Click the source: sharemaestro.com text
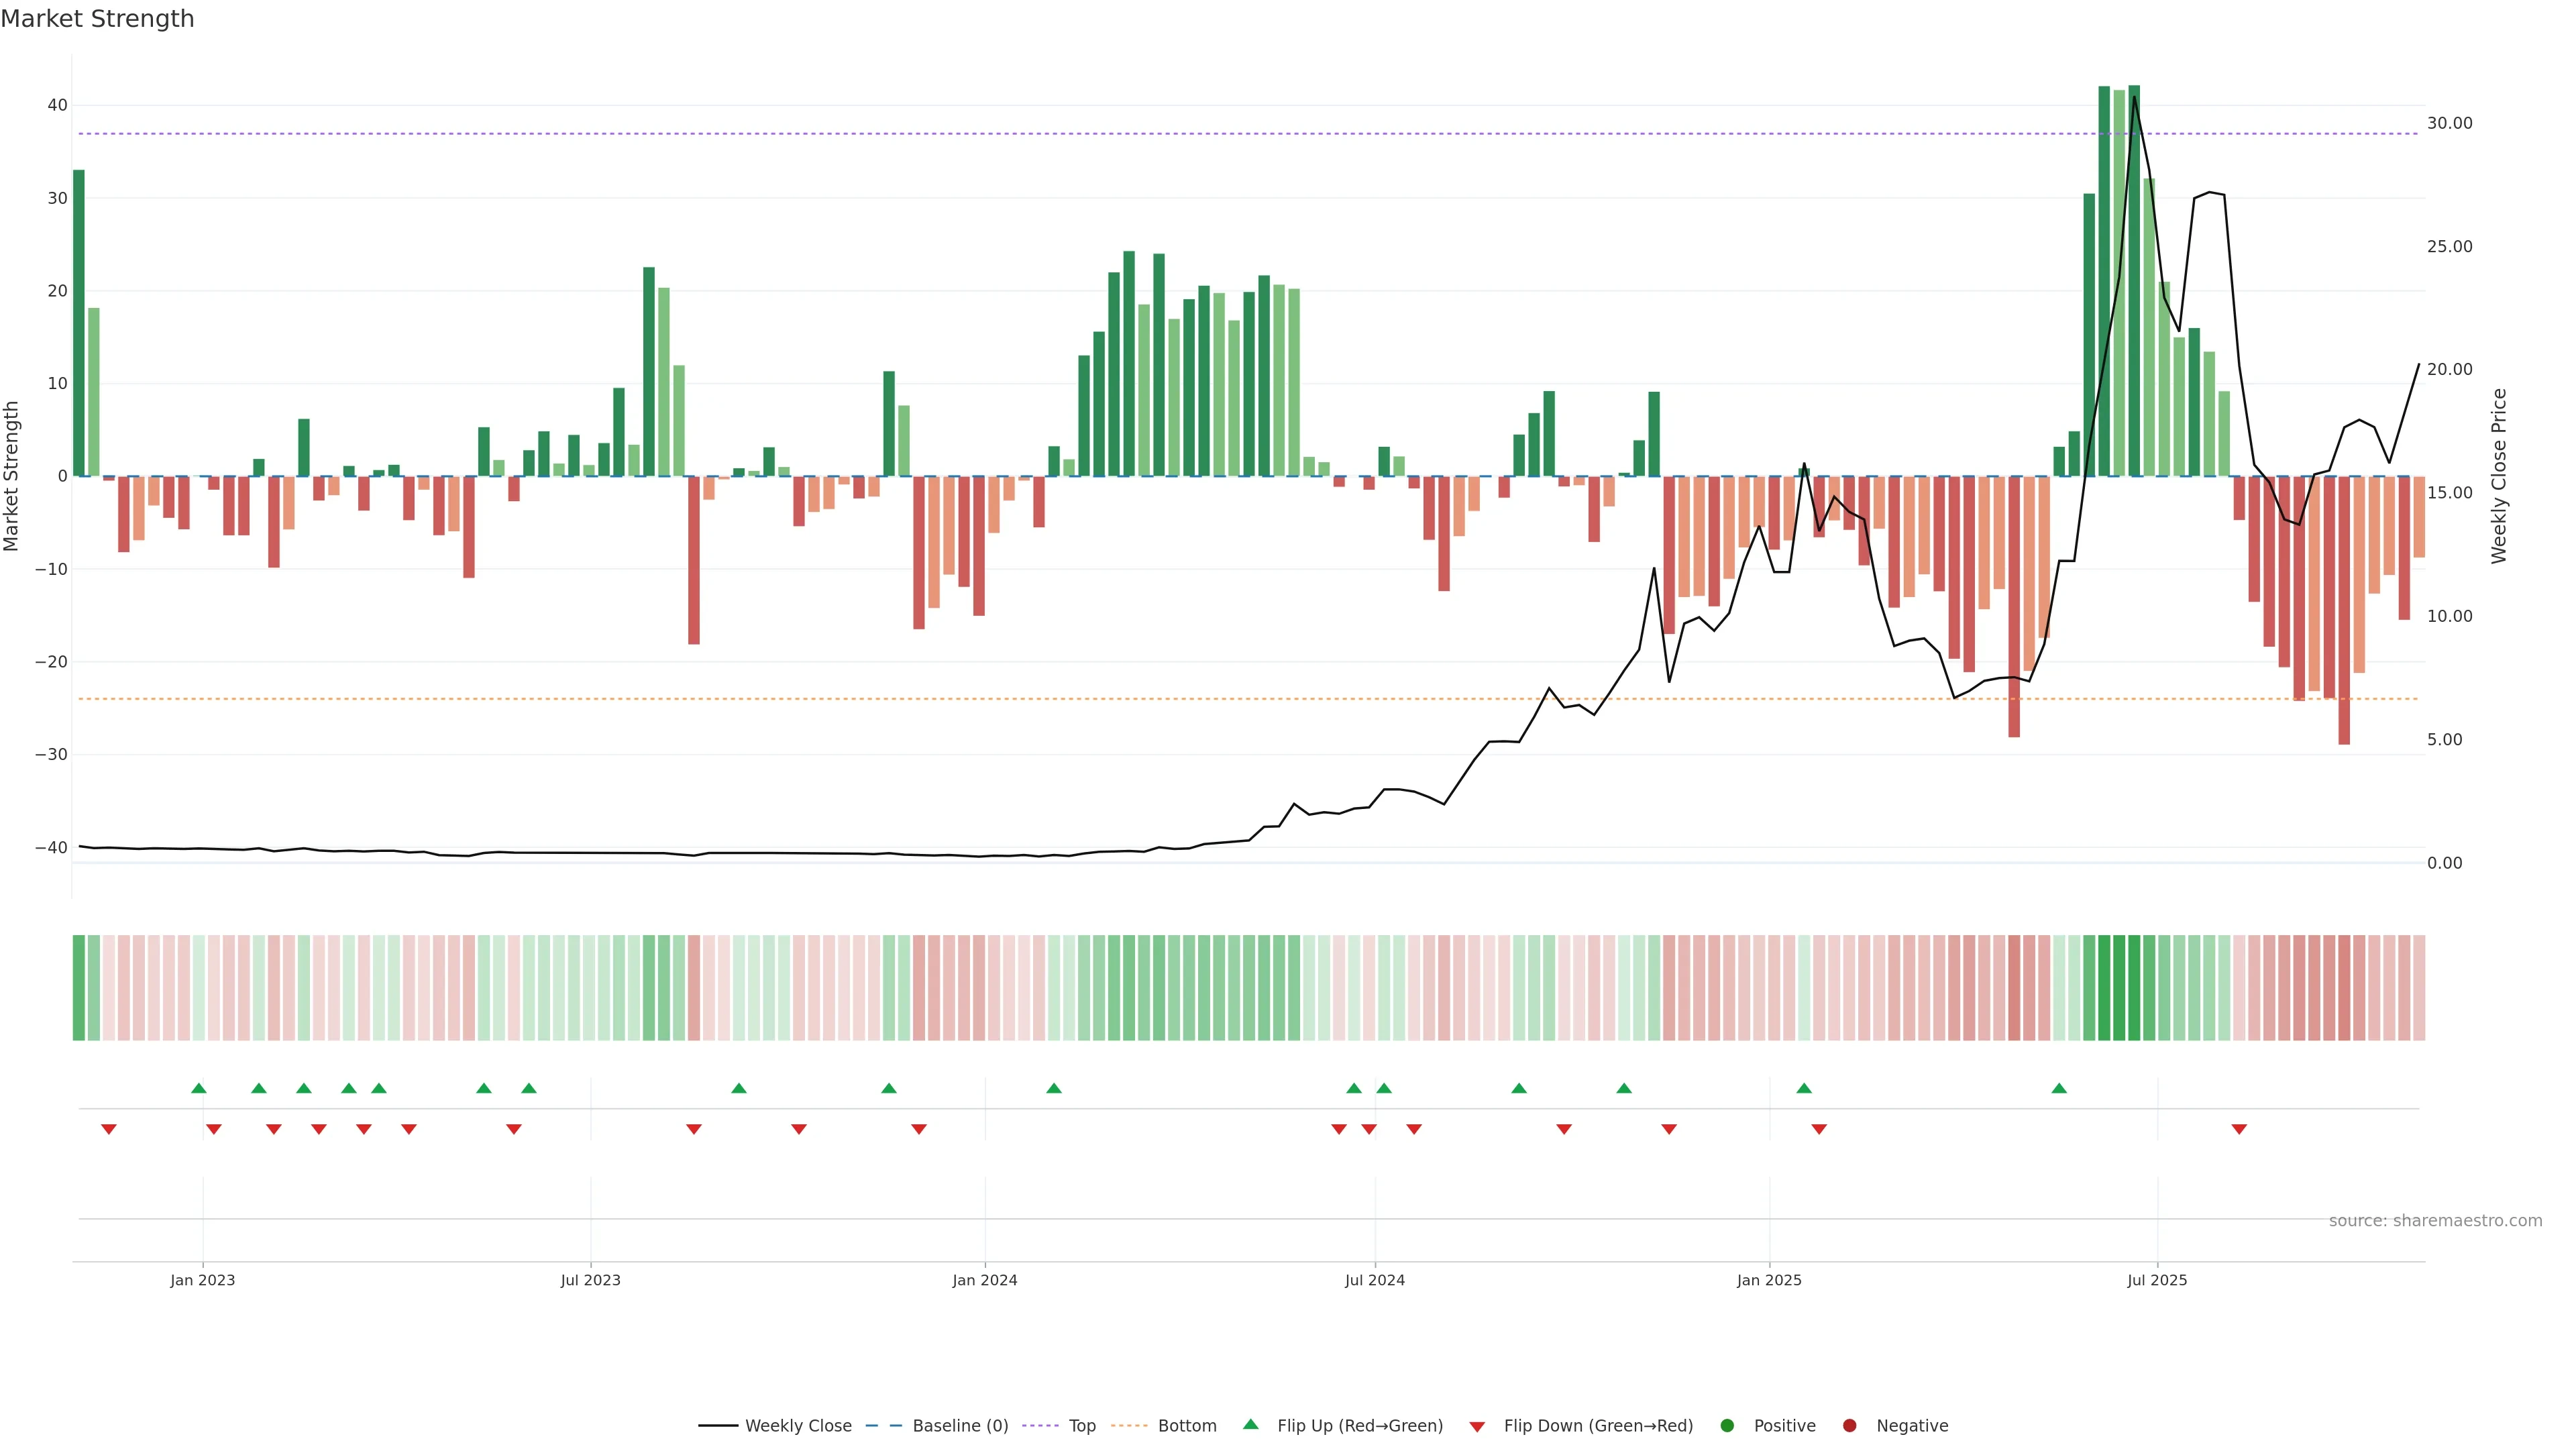The image size is (2576, 1449). coord(2435,1221)
